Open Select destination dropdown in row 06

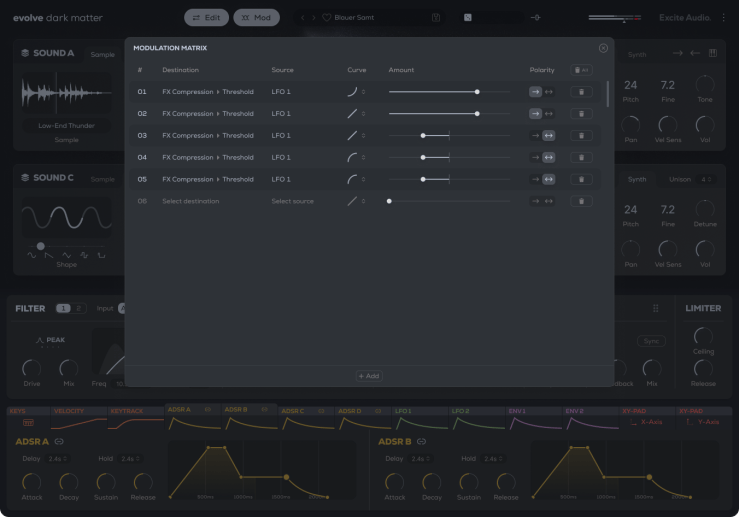(x=190, y=201)
